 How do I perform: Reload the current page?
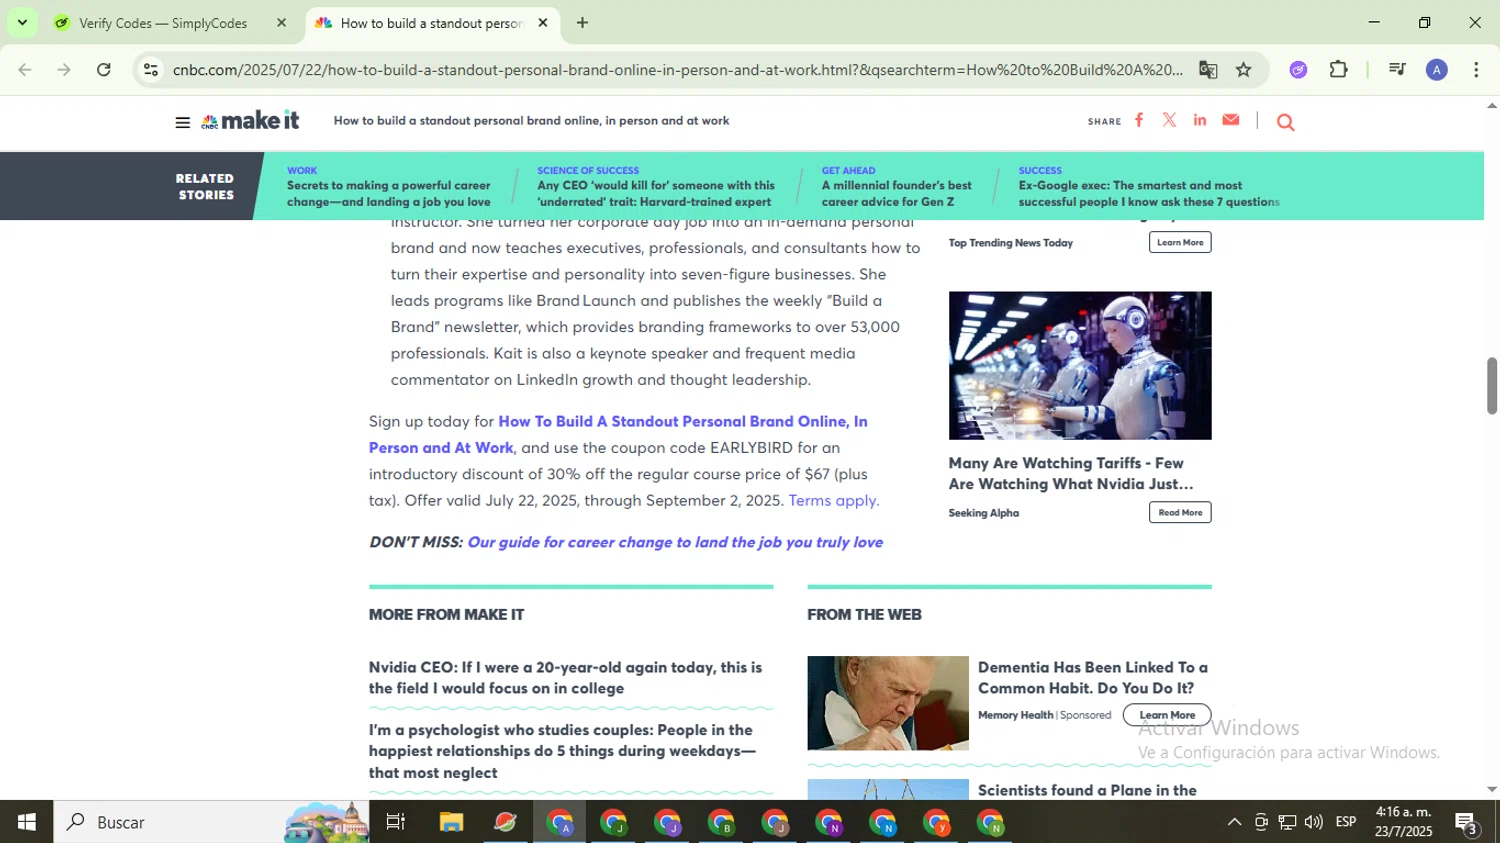click(x=104, y=70)
